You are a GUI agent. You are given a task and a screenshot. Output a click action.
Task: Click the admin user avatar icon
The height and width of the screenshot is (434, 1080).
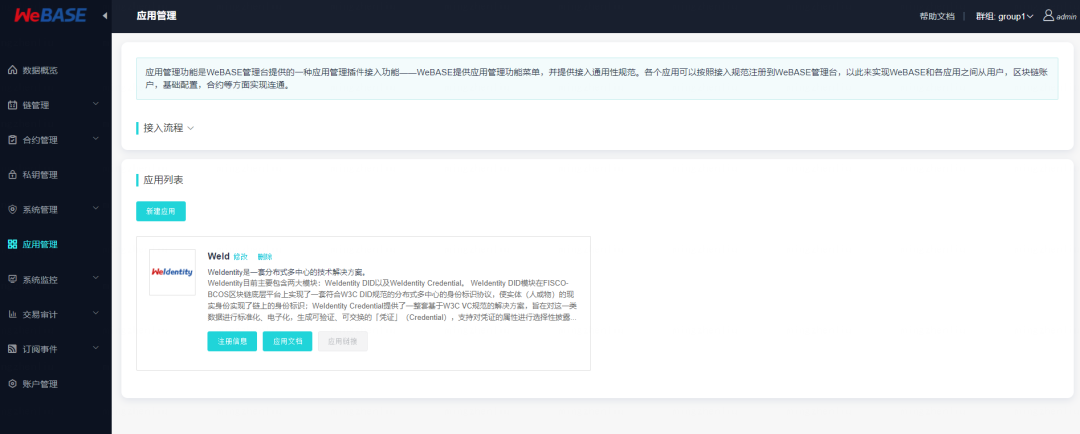point(1048,15)
